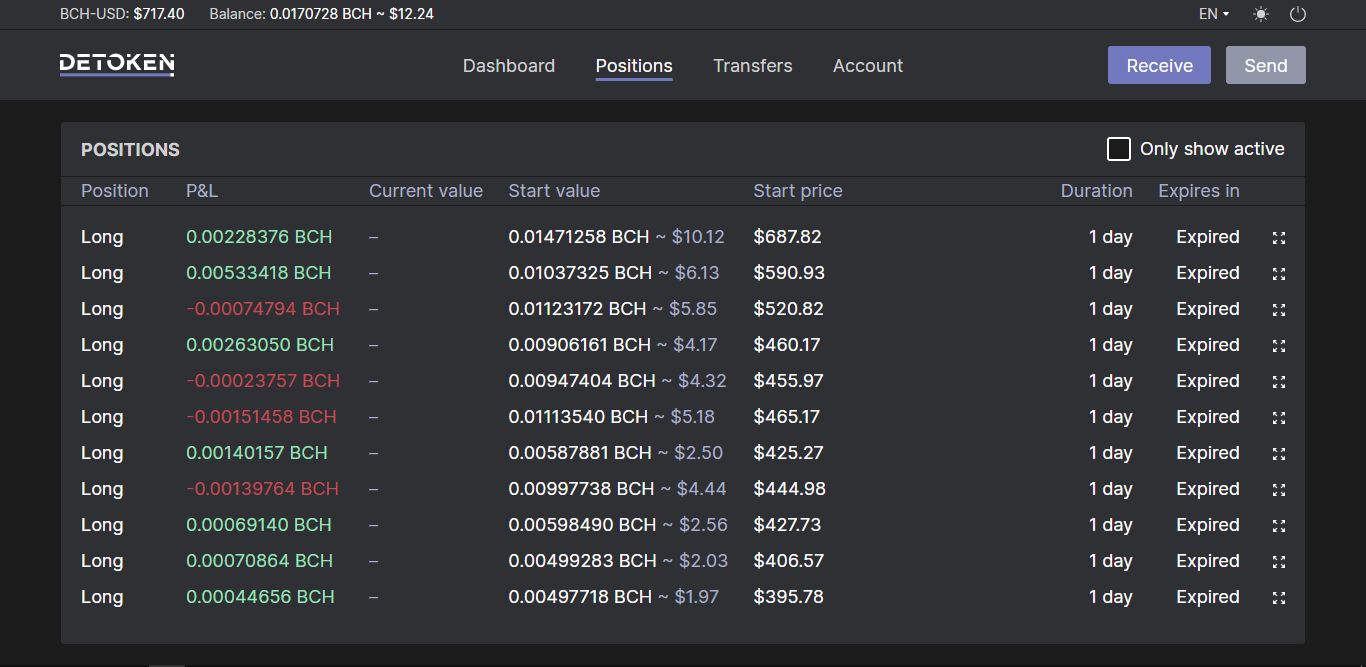Click the BCH-USD $717.40 price ticker
1366x667 pixels.
122,14
